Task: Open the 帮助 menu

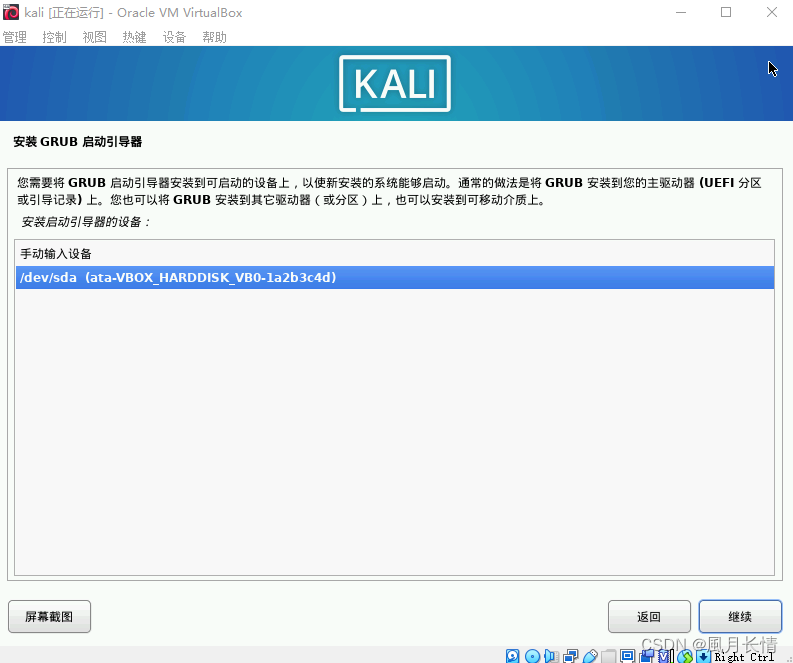Action: tap(214, 37)
